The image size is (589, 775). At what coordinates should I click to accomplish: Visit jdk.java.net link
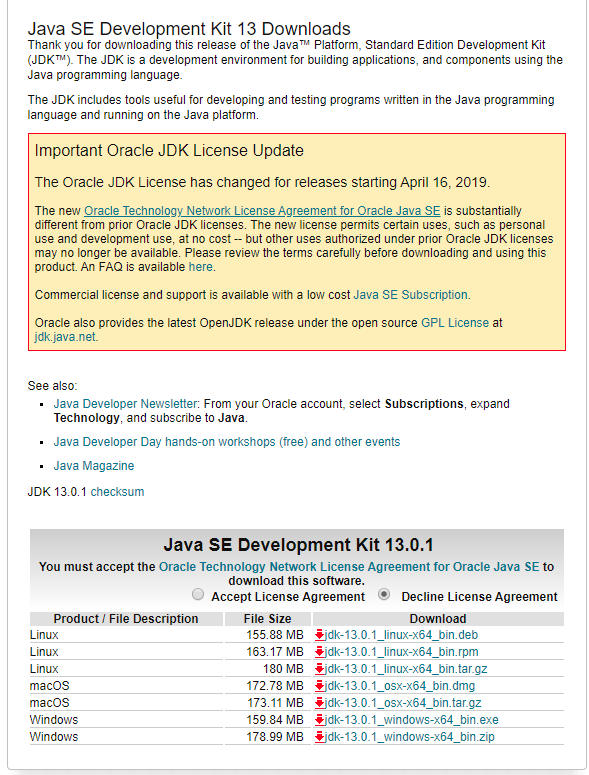click(65, 337)
